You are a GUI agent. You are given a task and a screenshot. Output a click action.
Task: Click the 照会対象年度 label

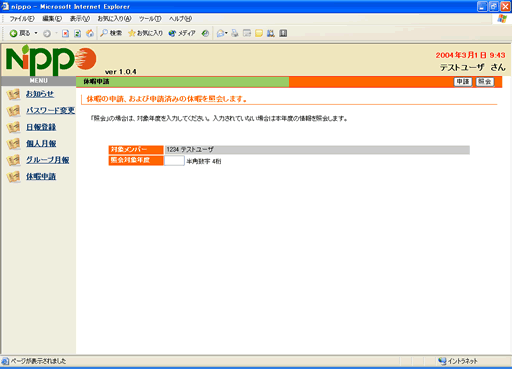pos(136,160)
